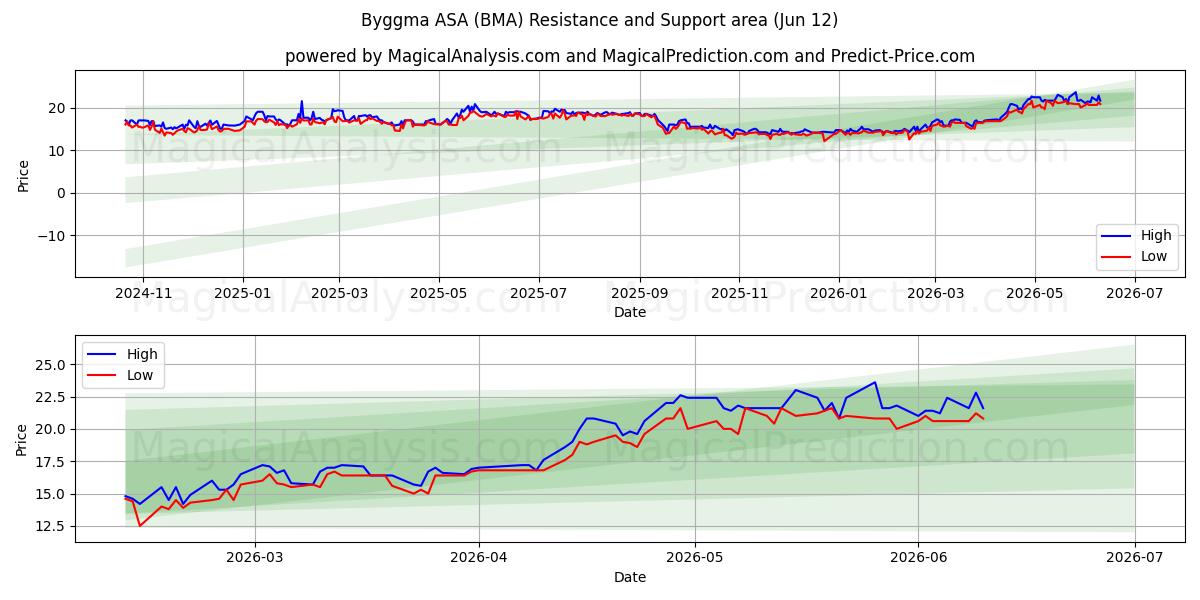
Task: Click the '2026-05' tick label in bottom chart
Action: click(x=695, y=559)
